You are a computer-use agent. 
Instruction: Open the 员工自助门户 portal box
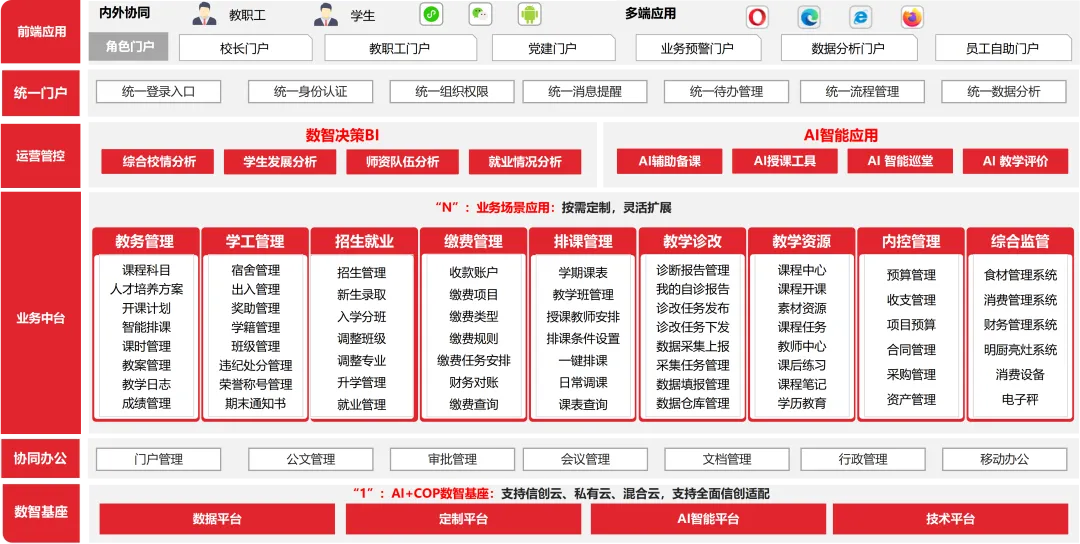[1002, 48]
